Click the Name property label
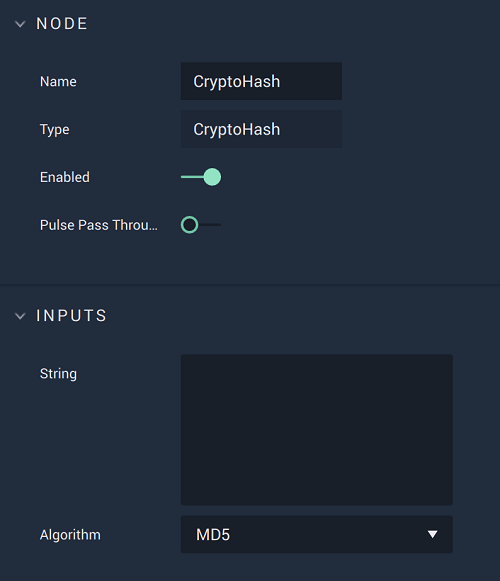Viewport: 500px width, 581px height. click(58, 82)
